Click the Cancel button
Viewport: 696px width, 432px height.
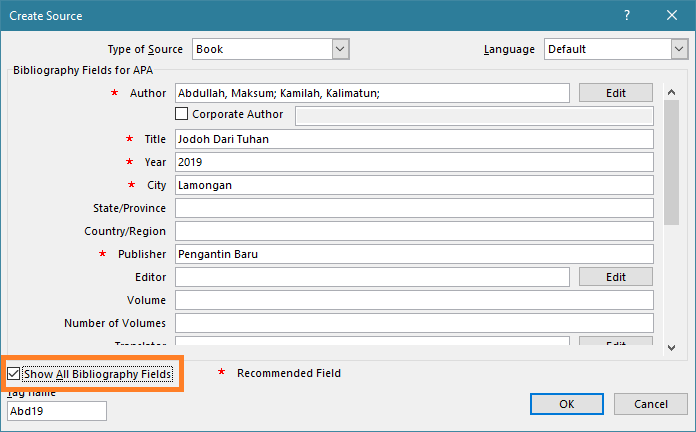pyautogui.click(x=651, y=404)
